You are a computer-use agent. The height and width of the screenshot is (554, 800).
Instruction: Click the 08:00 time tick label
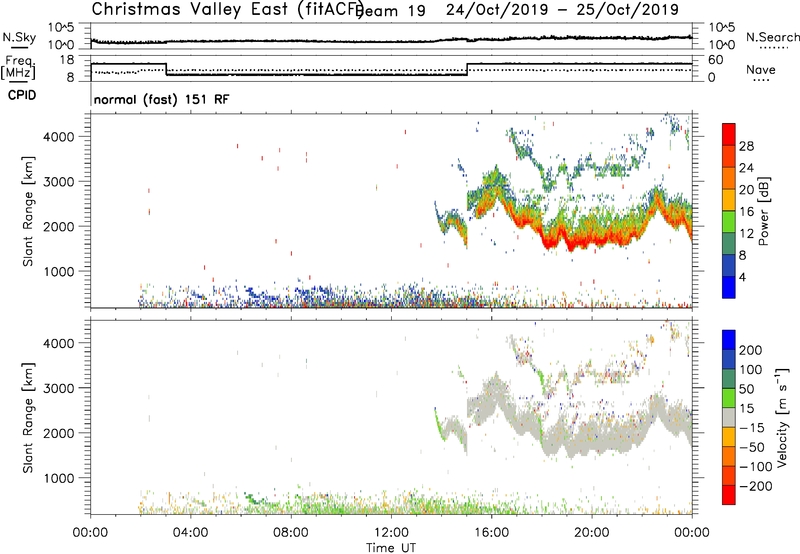click(291, 533)
